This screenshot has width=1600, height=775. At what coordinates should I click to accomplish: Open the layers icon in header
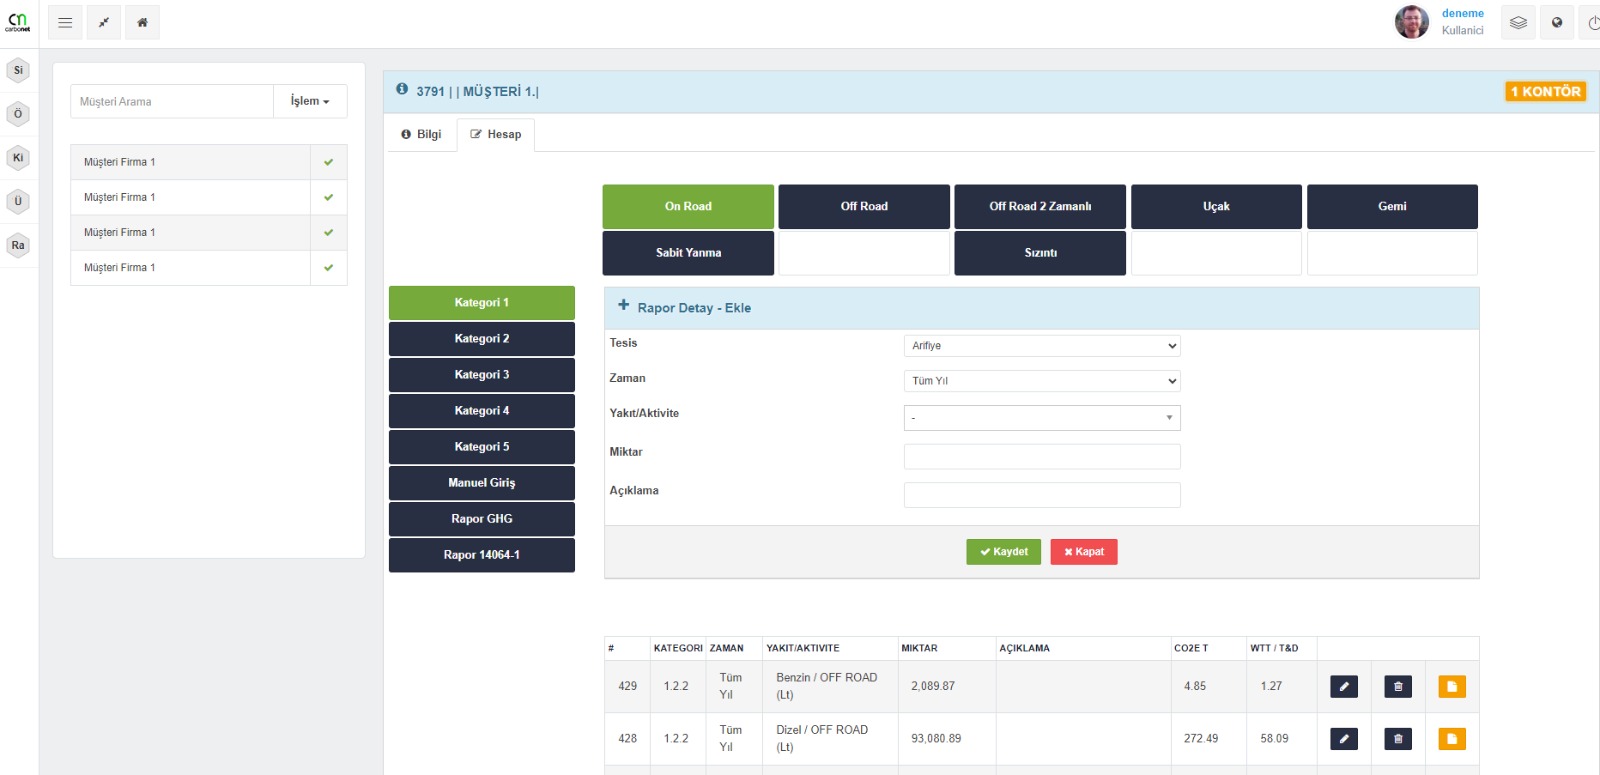pos(1518,23)
